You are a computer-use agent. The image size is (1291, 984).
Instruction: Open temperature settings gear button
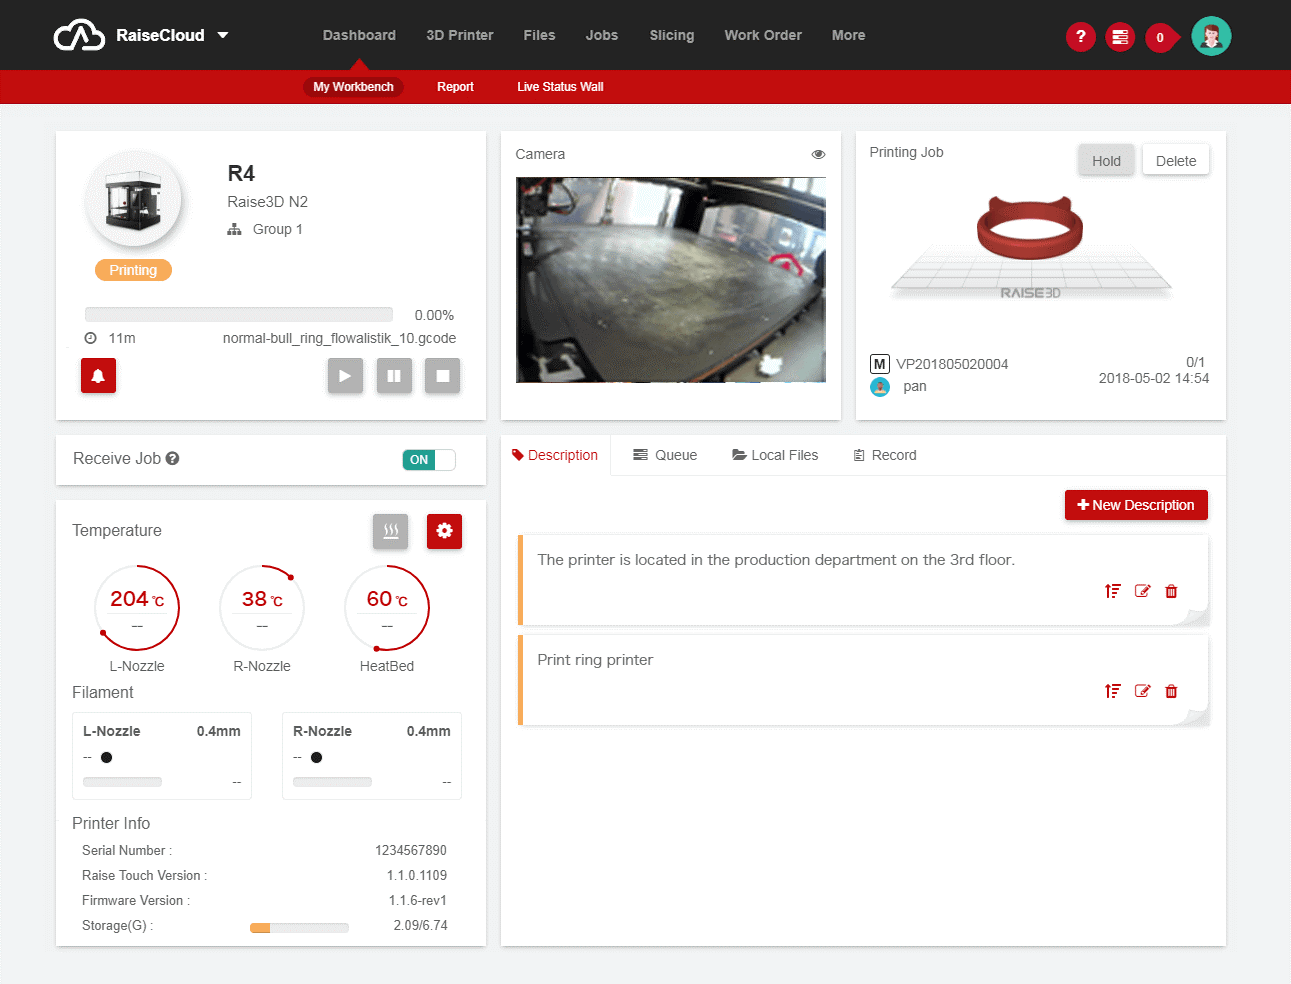coord(444,531)
